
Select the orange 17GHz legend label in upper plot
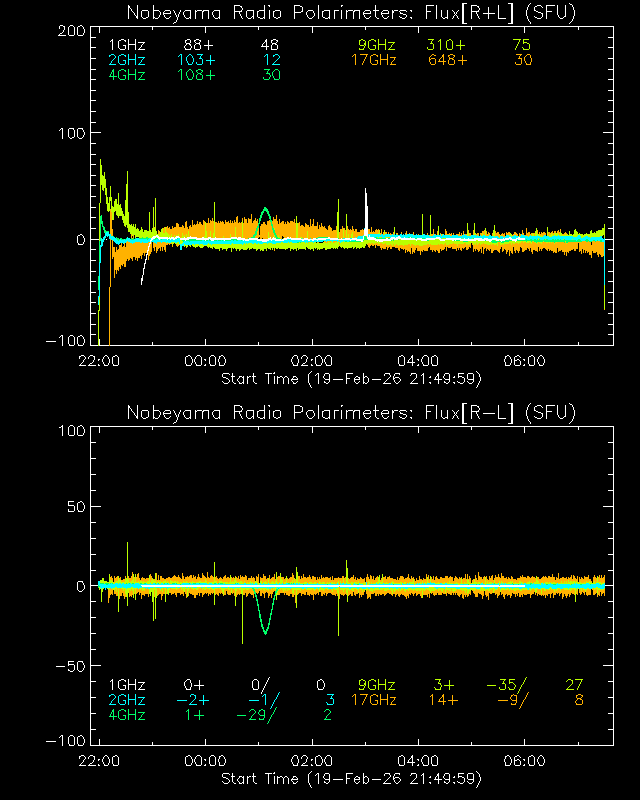point(373,61)
